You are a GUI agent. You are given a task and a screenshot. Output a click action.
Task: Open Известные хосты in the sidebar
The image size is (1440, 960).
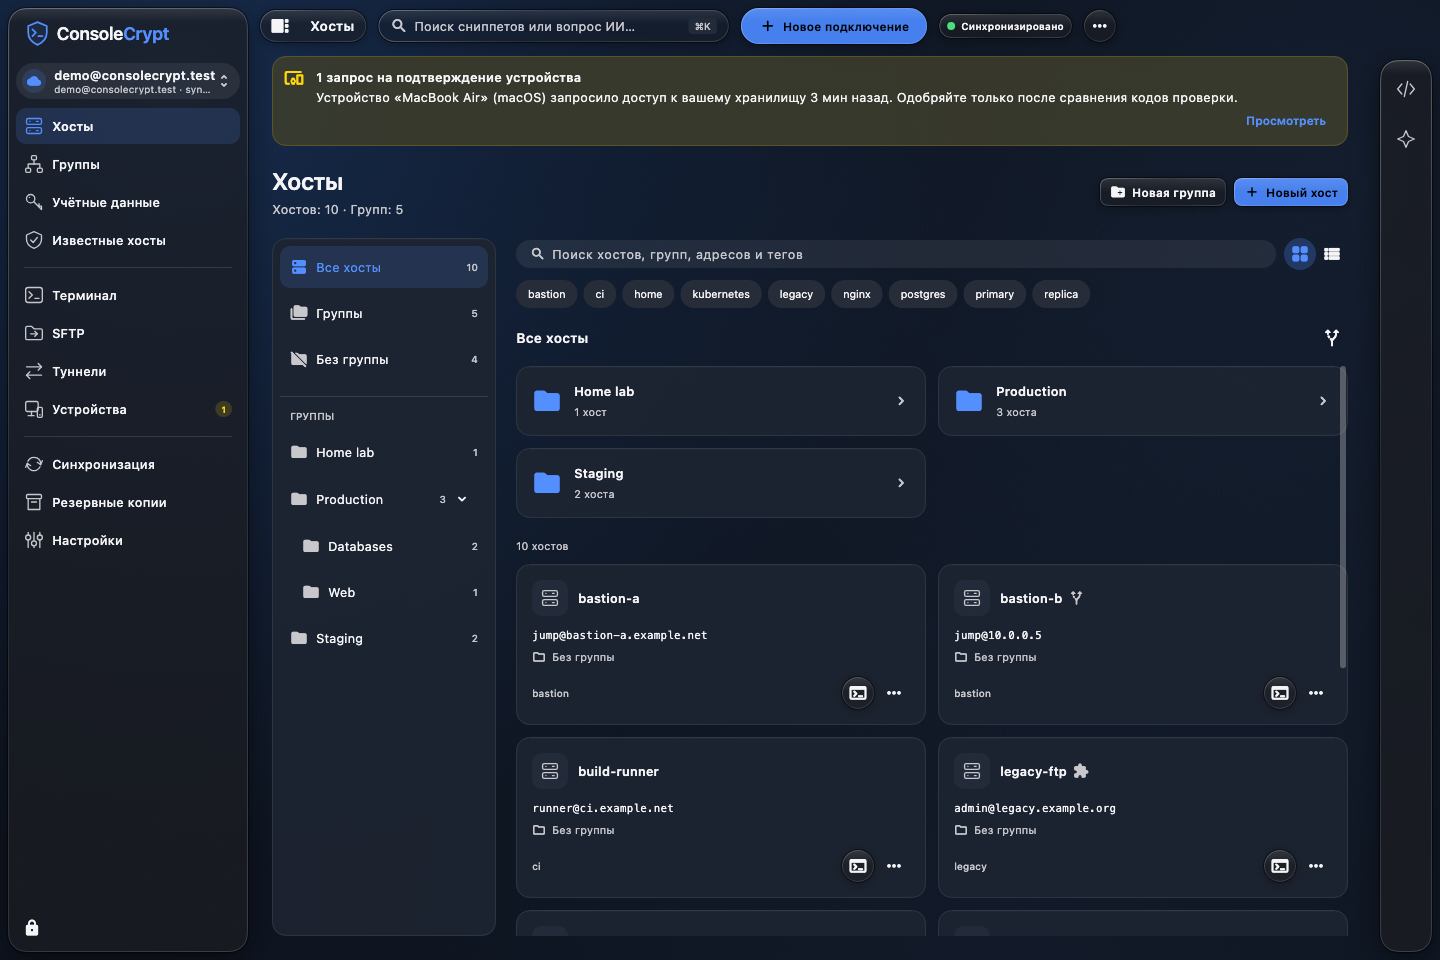coord(128,240)
